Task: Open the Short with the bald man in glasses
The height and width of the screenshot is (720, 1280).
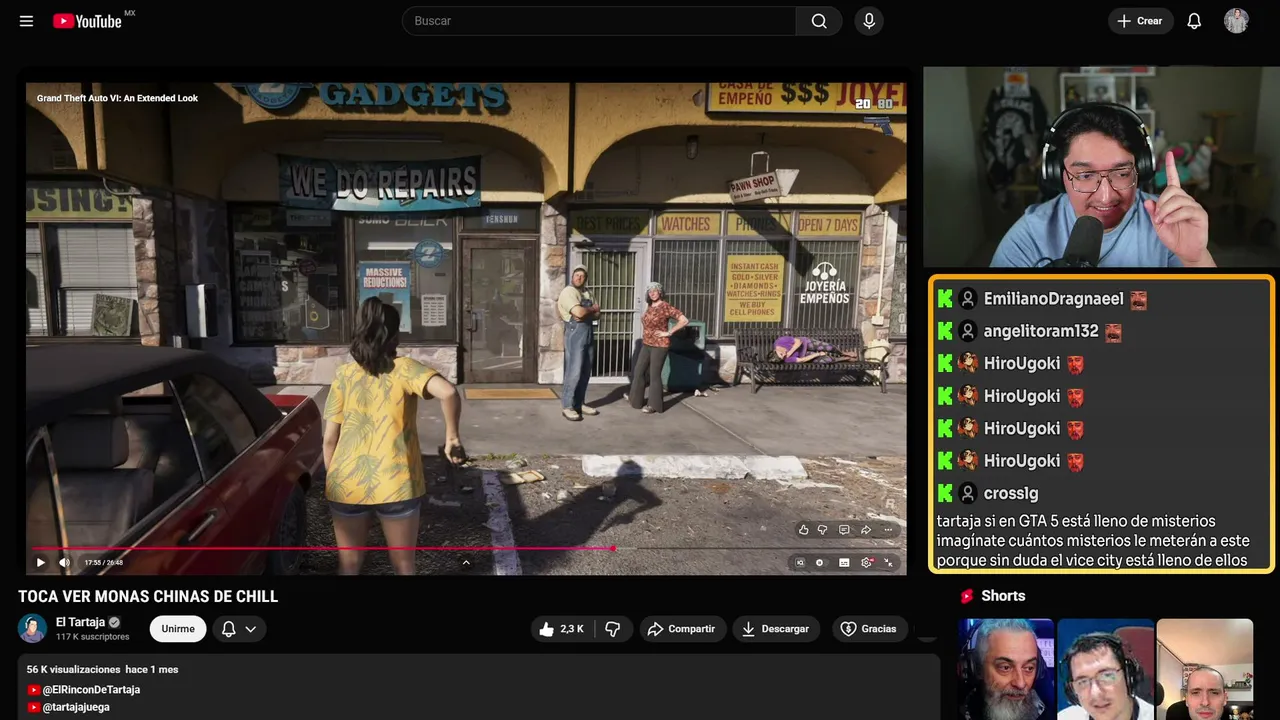Action: pos(1204,669)
